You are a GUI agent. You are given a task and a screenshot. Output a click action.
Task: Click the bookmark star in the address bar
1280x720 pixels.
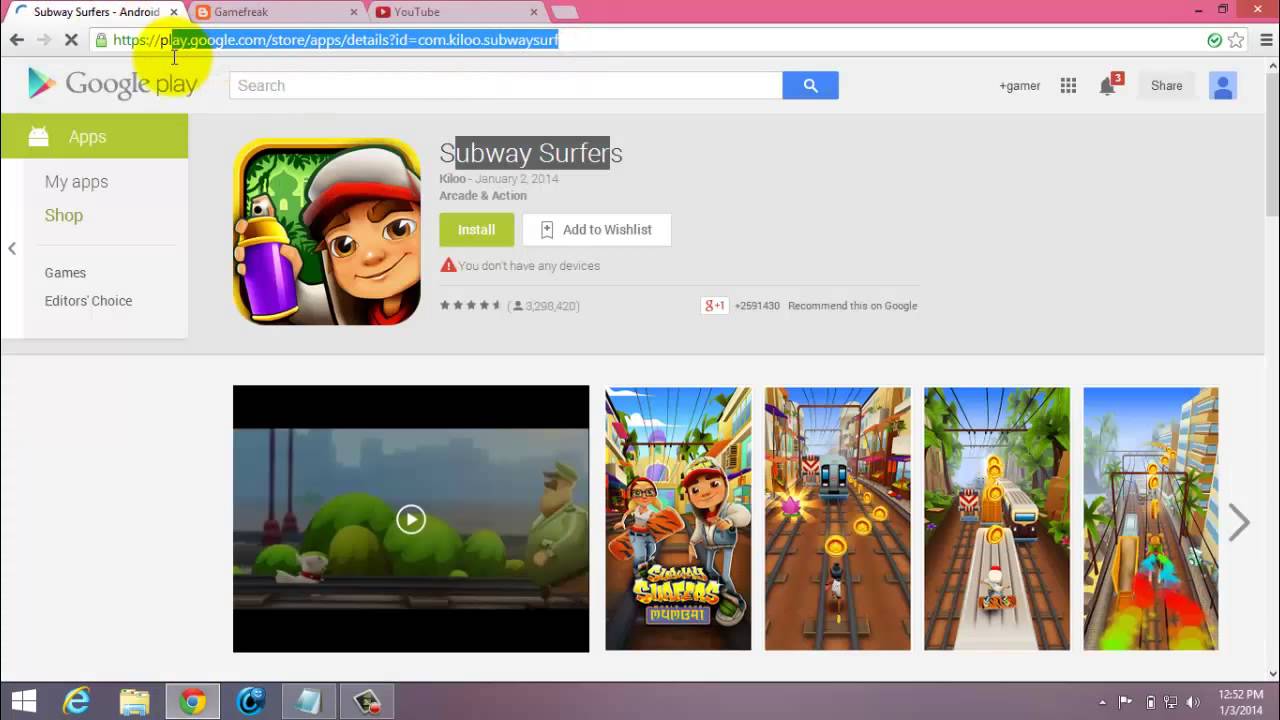click(x=1236, y=40)
